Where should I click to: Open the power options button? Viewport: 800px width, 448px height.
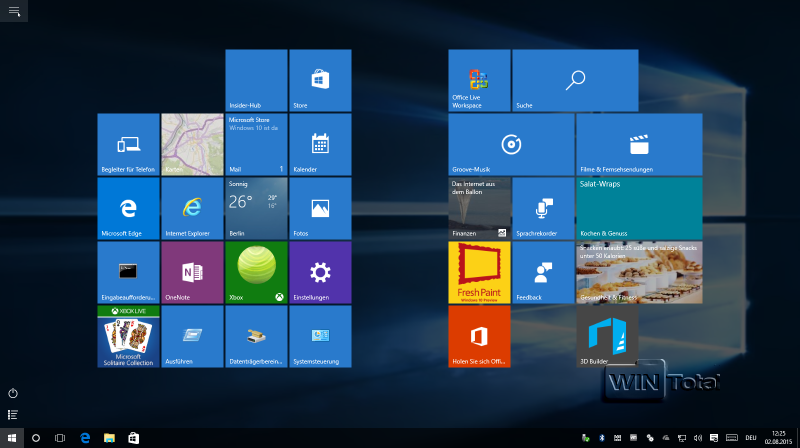(13, 393)
